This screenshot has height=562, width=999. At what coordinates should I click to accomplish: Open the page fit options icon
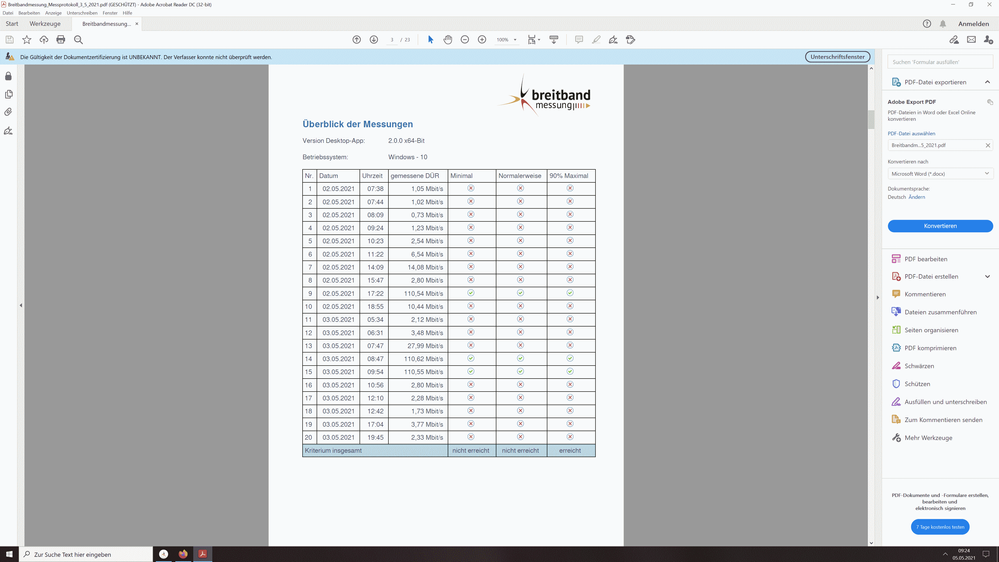[533, 40]
